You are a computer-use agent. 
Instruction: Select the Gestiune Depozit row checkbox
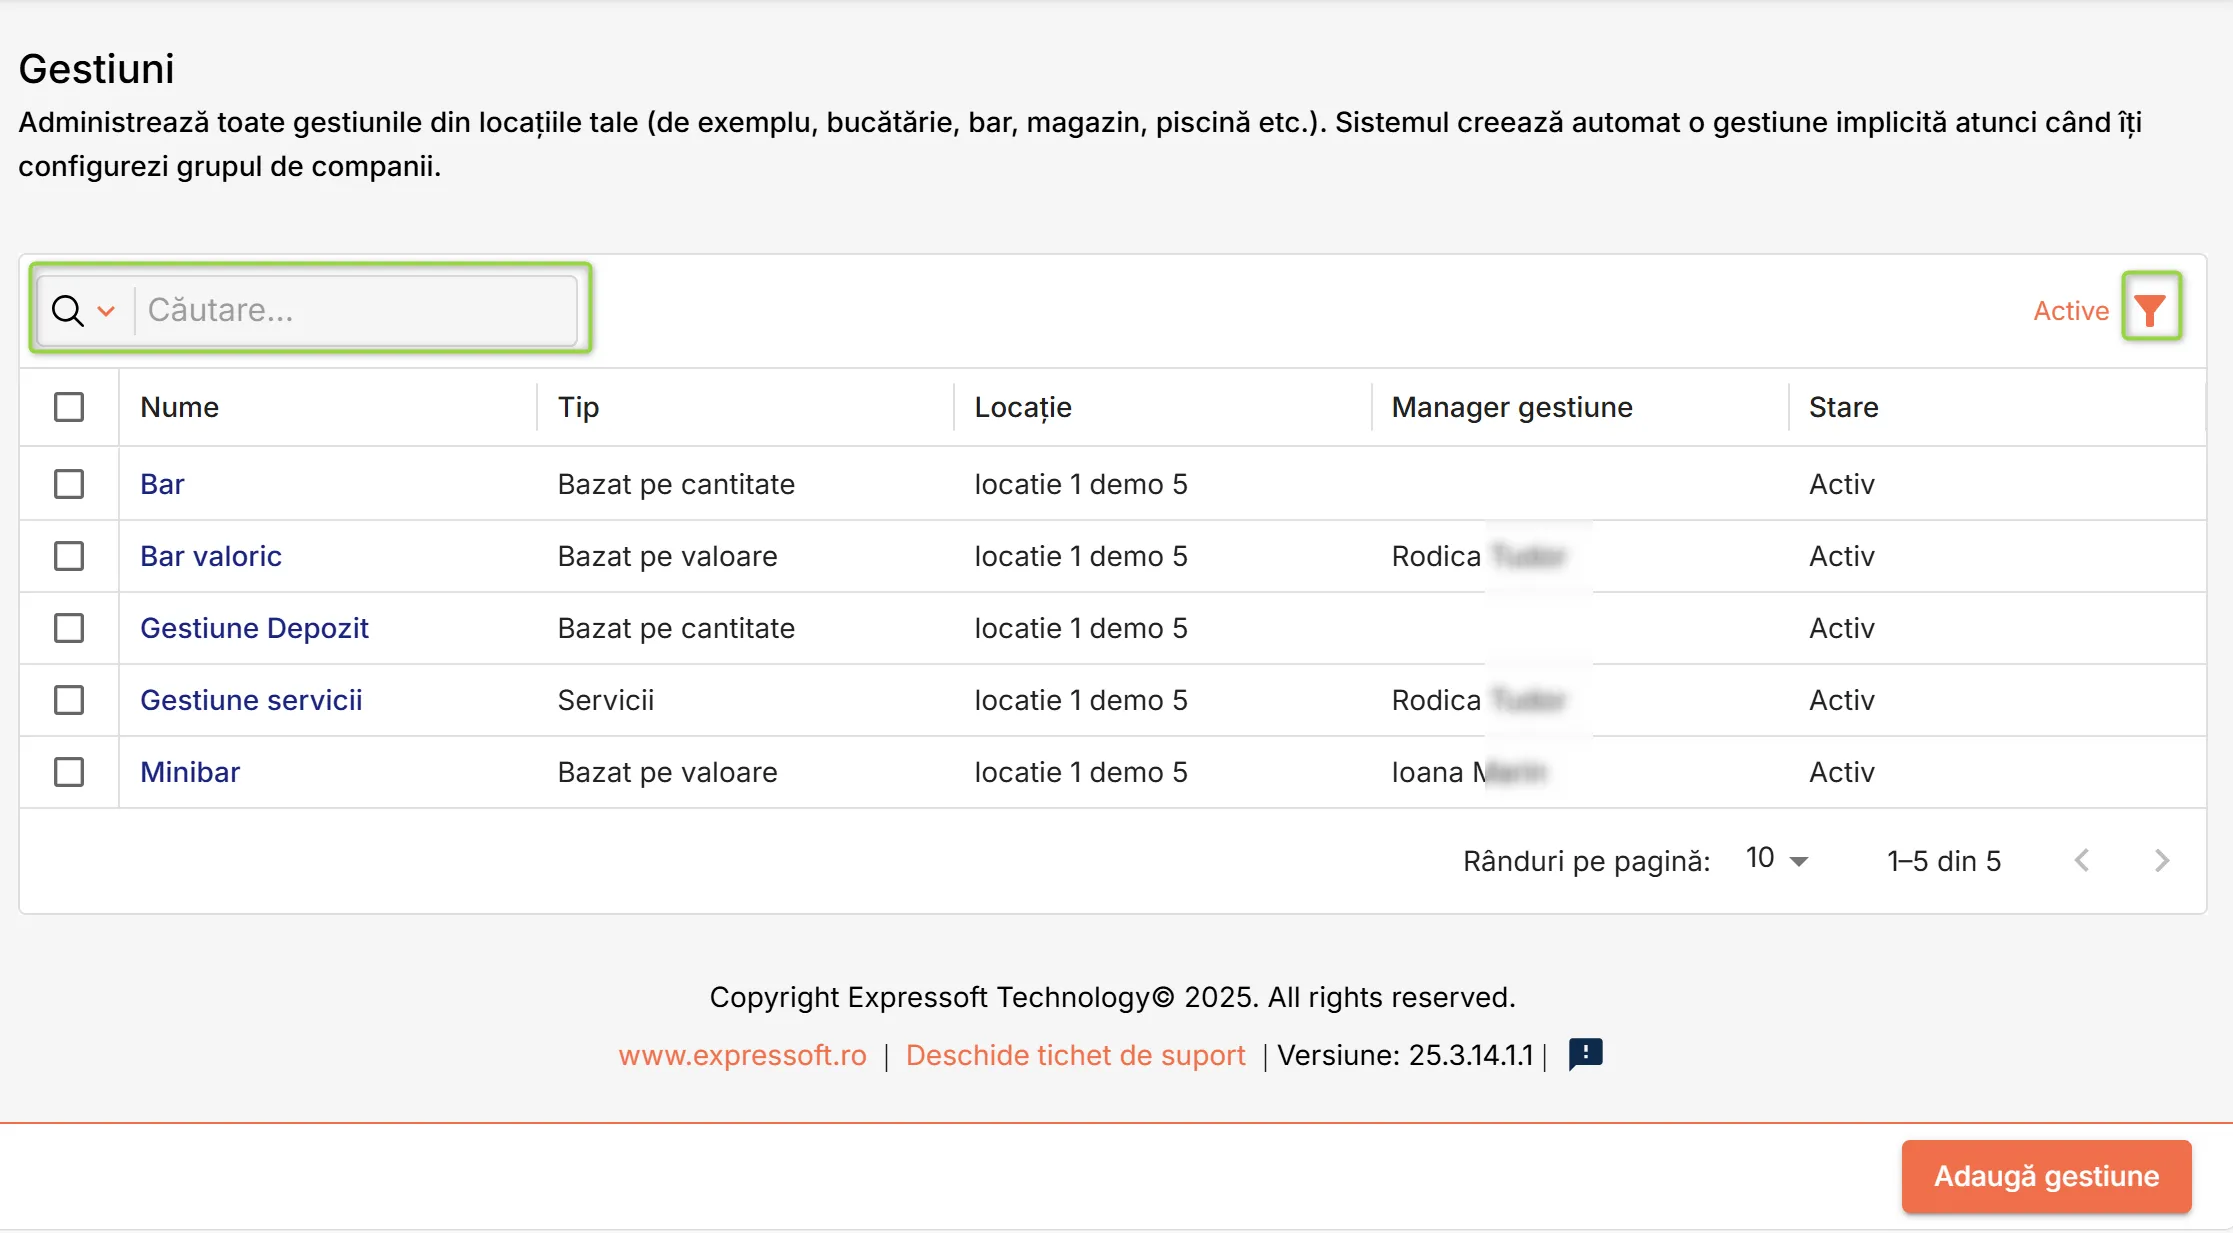click(x=69, y=628)
